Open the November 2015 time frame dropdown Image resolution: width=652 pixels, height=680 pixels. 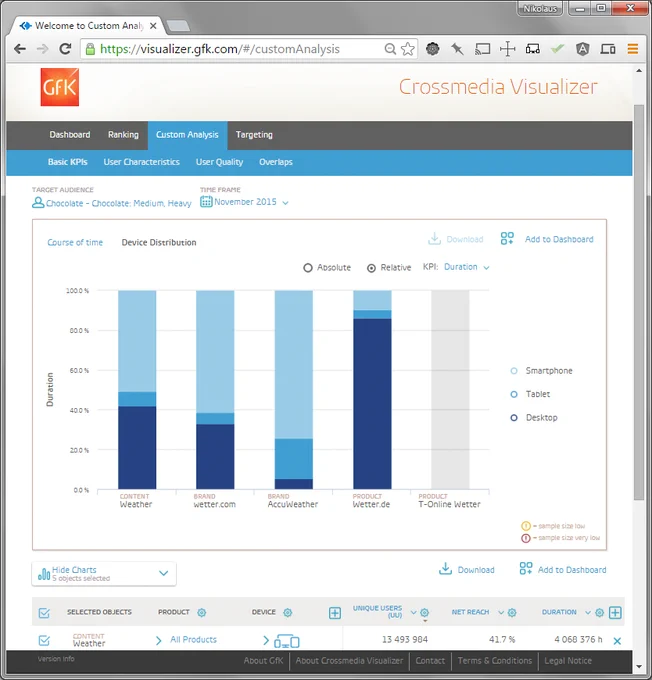click(x=251, y=202)
